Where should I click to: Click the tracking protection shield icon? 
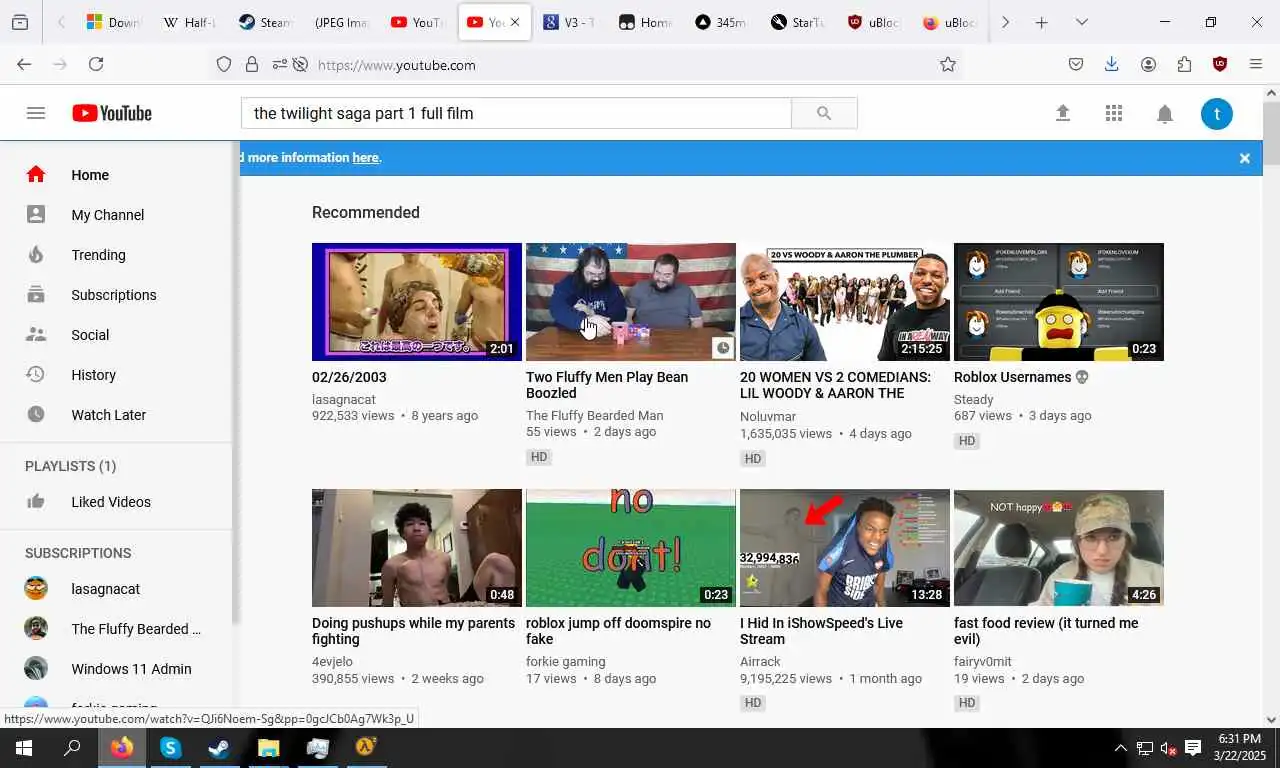pos(224,64)
